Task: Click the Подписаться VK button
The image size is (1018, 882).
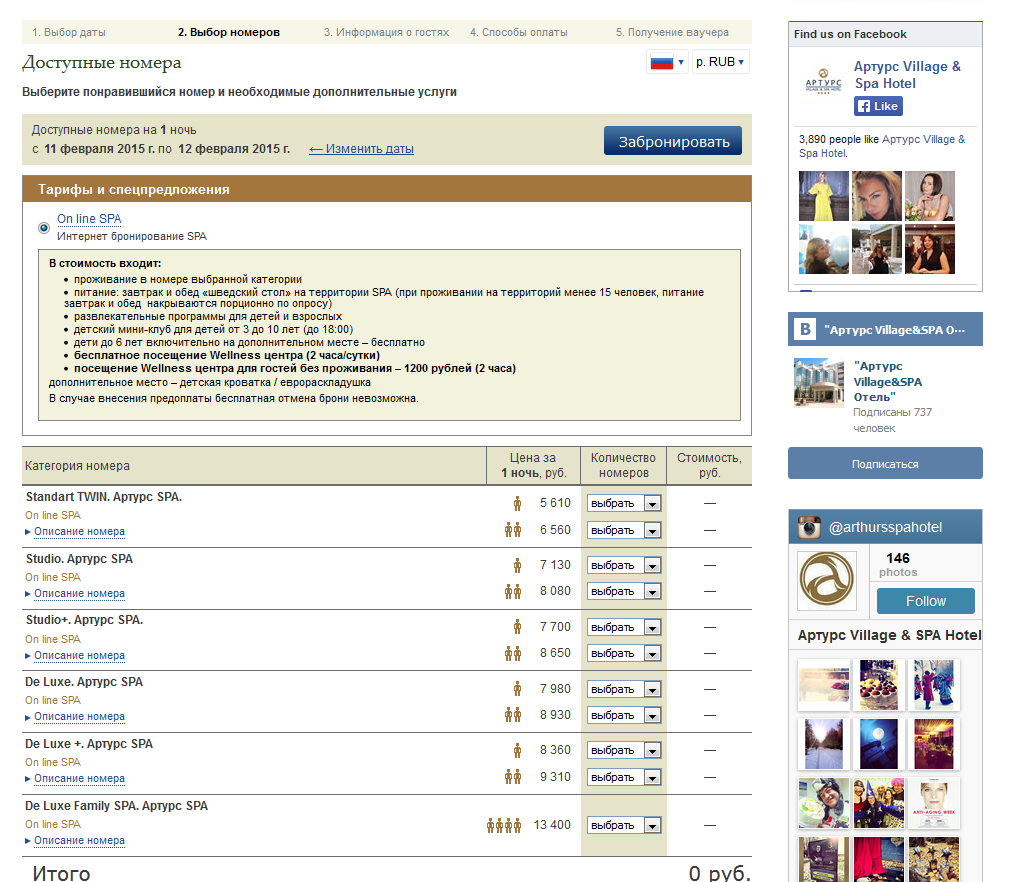Action: [885, 463]
